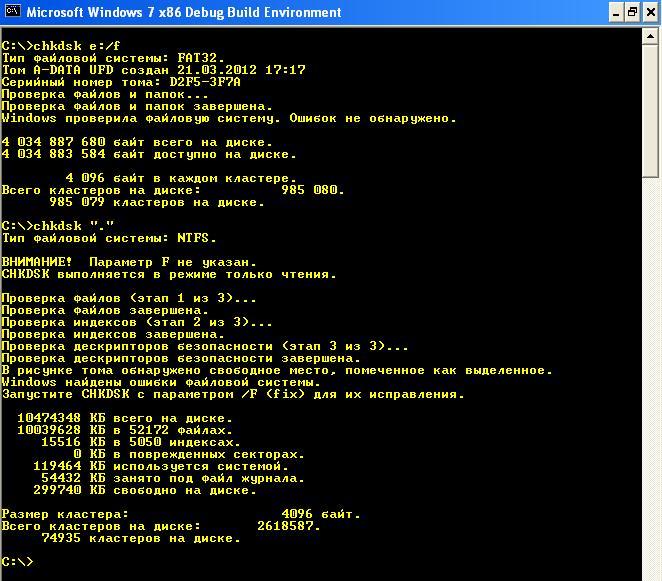Click '74935 кластеров на диске.' line
This screenshot has height=581, width=662.
coord(141,538)
